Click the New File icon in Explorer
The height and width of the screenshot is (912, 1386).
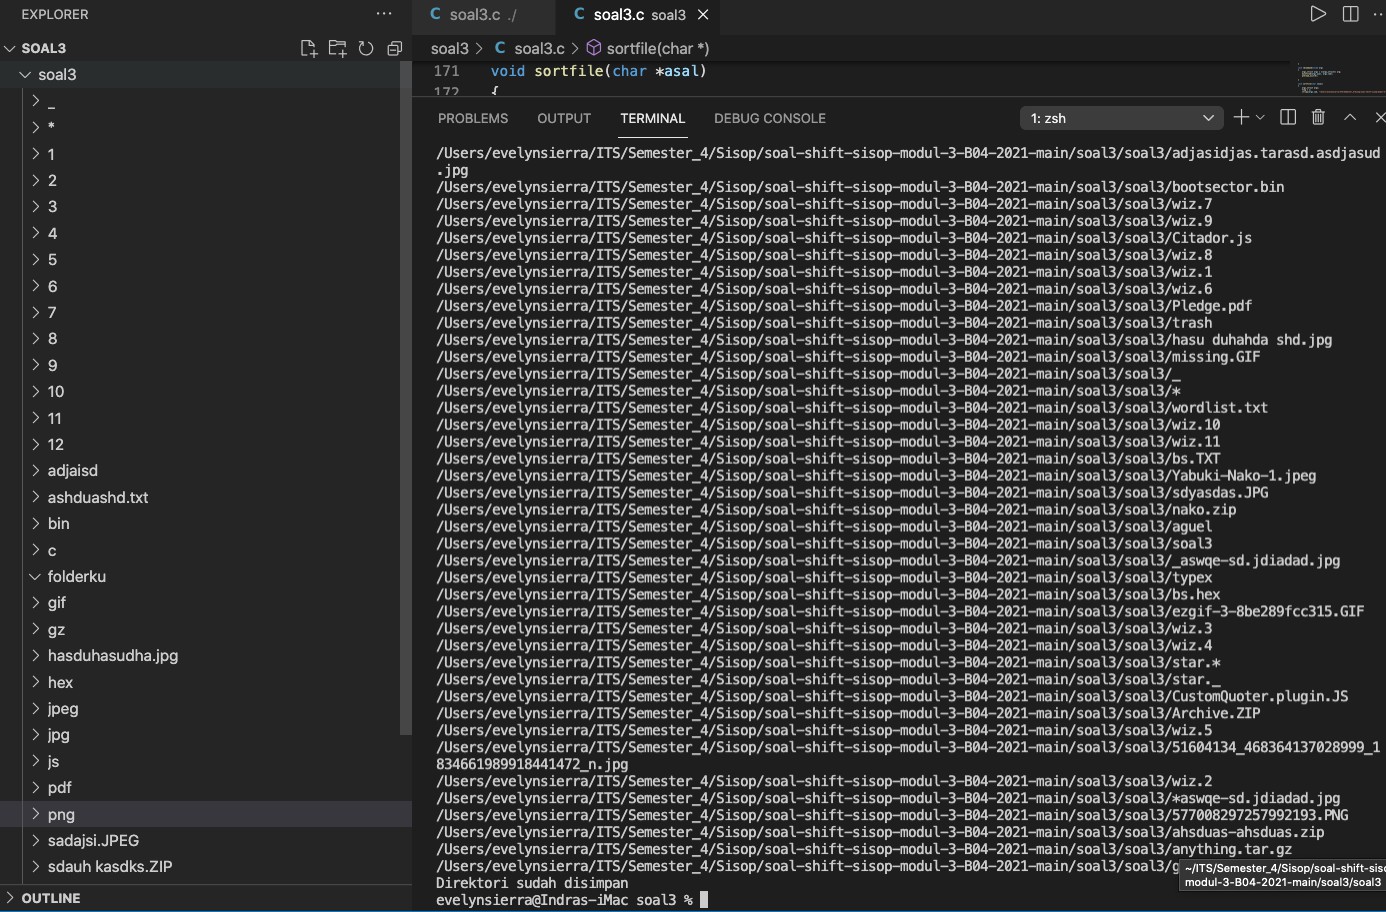coord(308,47)
